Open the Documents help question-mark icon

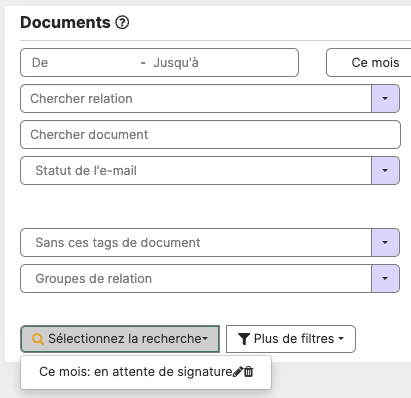[122, 23]
